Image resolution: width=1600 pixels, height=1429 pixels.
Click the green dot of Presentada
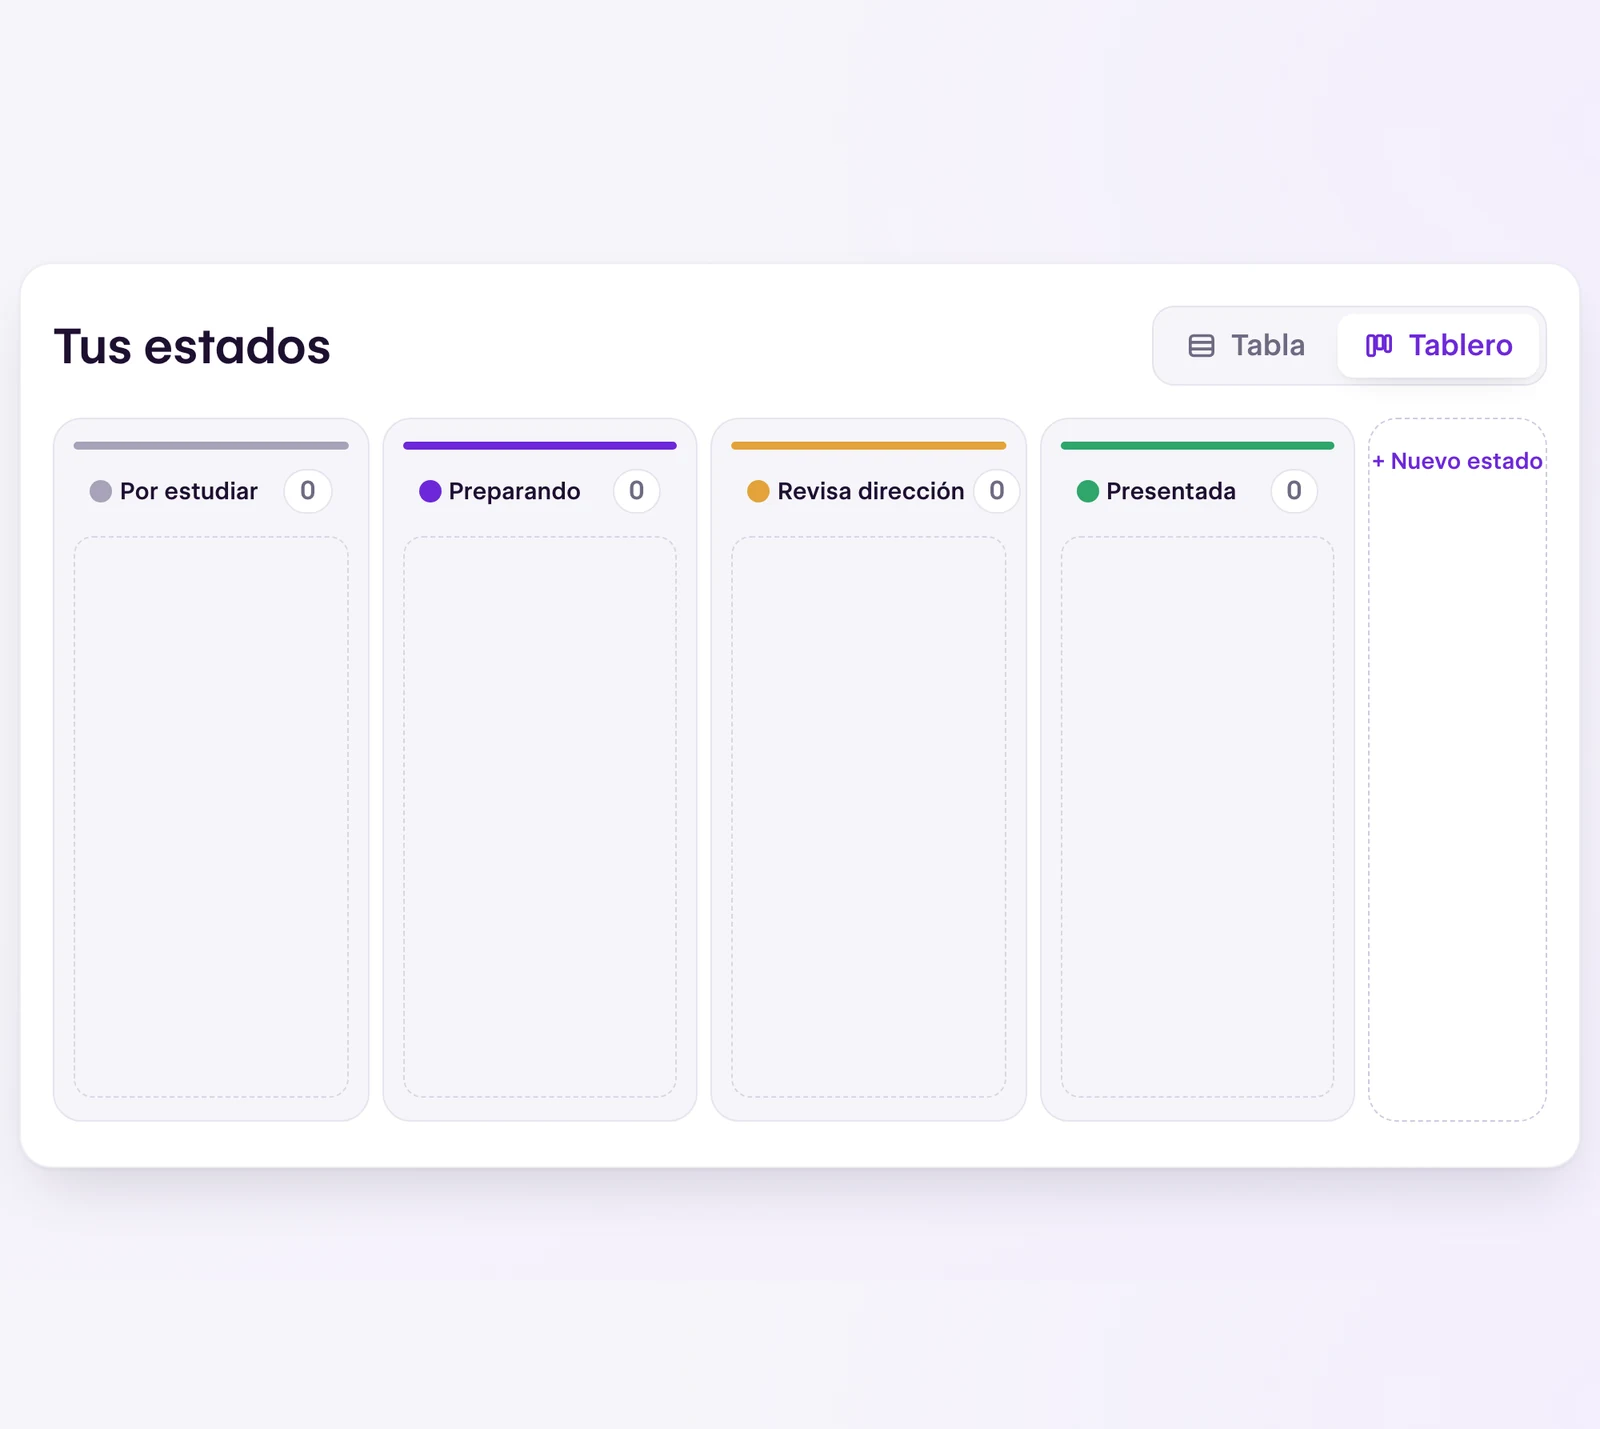[x=1088, y=491]
